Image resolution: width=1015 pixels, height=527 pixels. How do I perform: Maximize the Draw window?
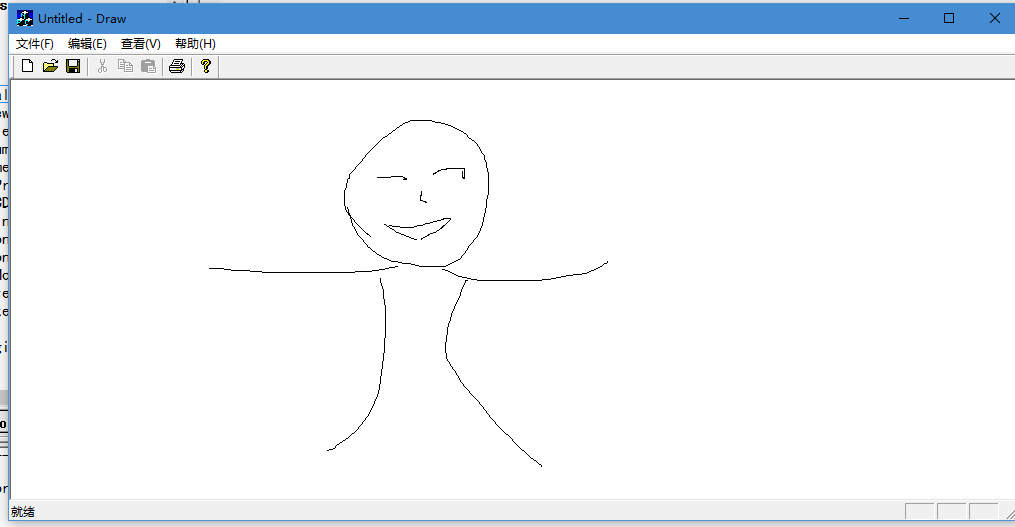(x=949, y=18)
